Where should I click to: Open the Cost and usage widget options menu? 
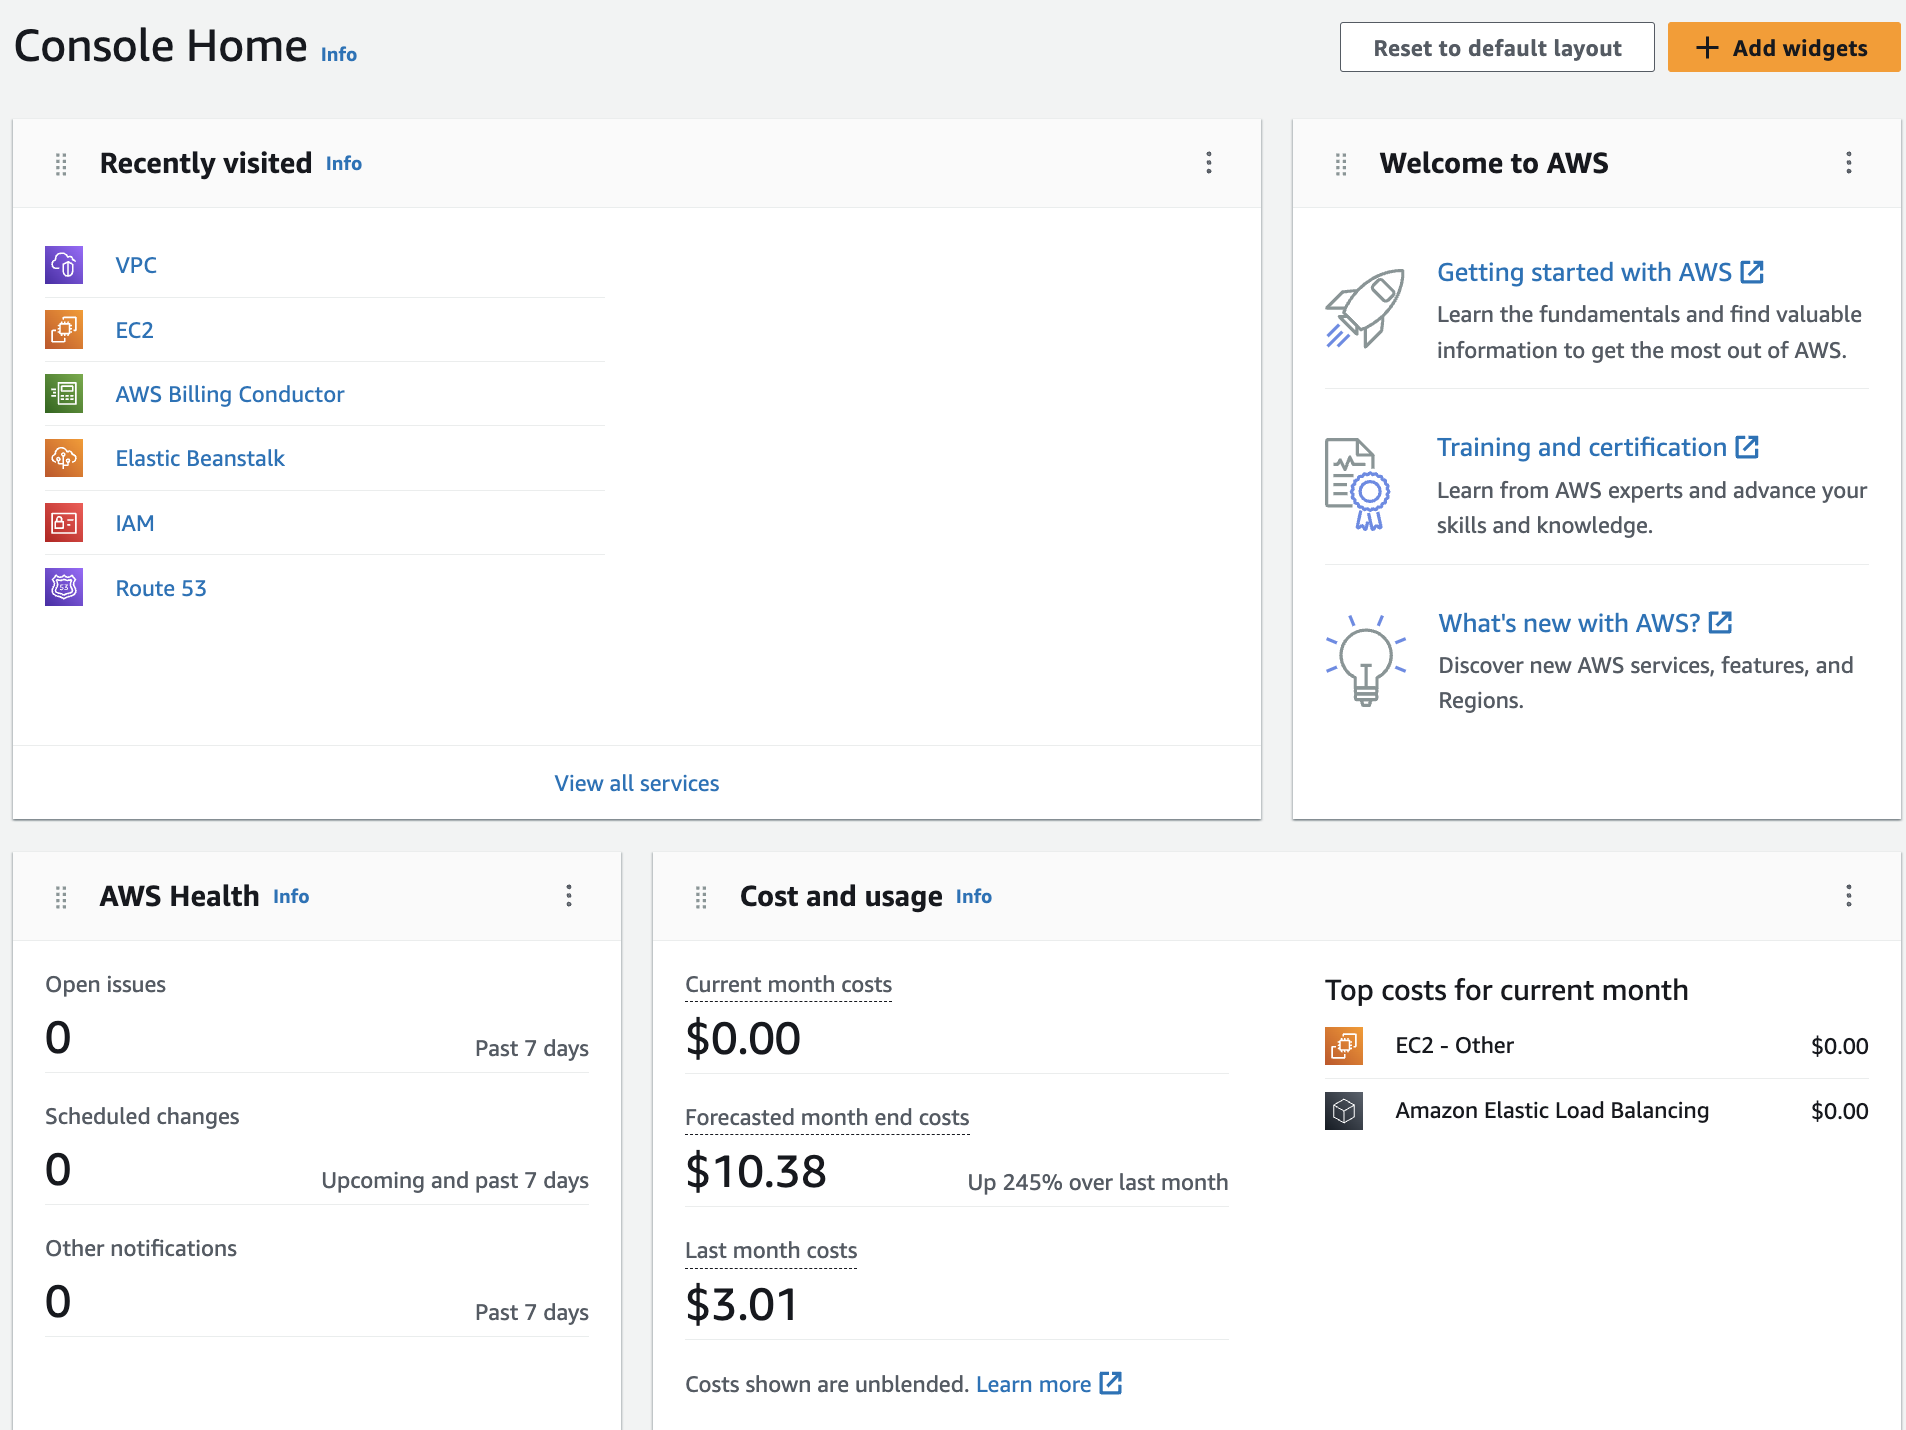(1849, 896)
